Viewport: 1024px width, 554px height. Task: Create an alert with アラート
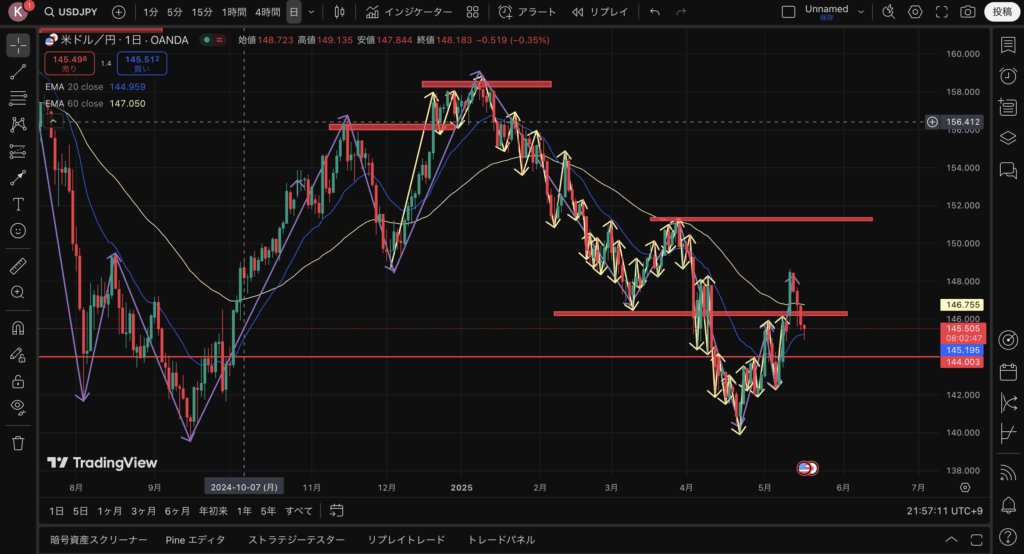coord(527,12)
